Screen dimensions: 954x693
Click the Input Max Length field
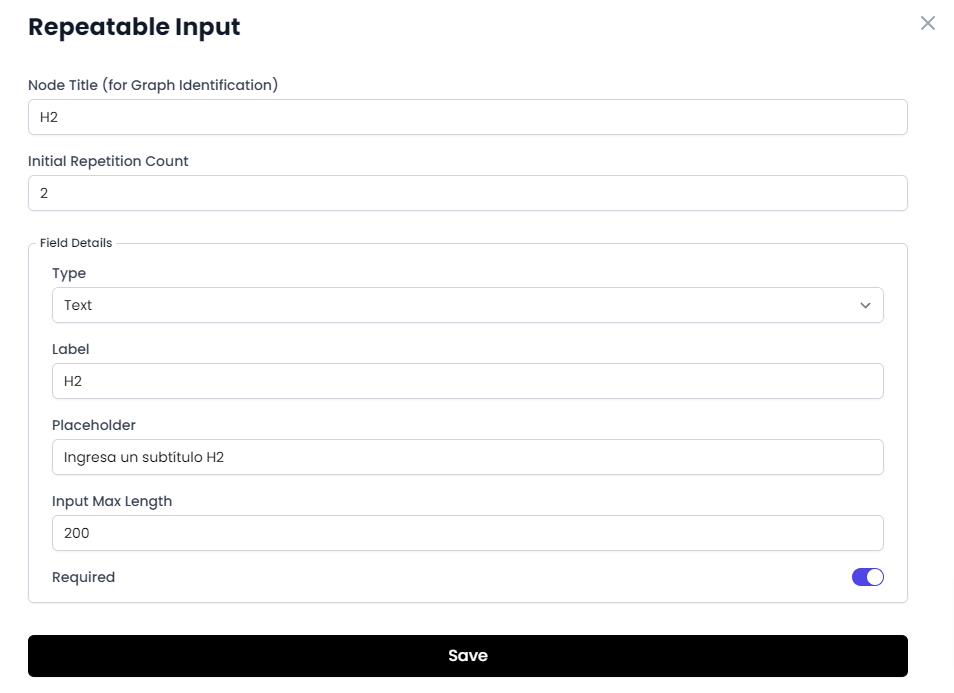click(x=467, y=533)
